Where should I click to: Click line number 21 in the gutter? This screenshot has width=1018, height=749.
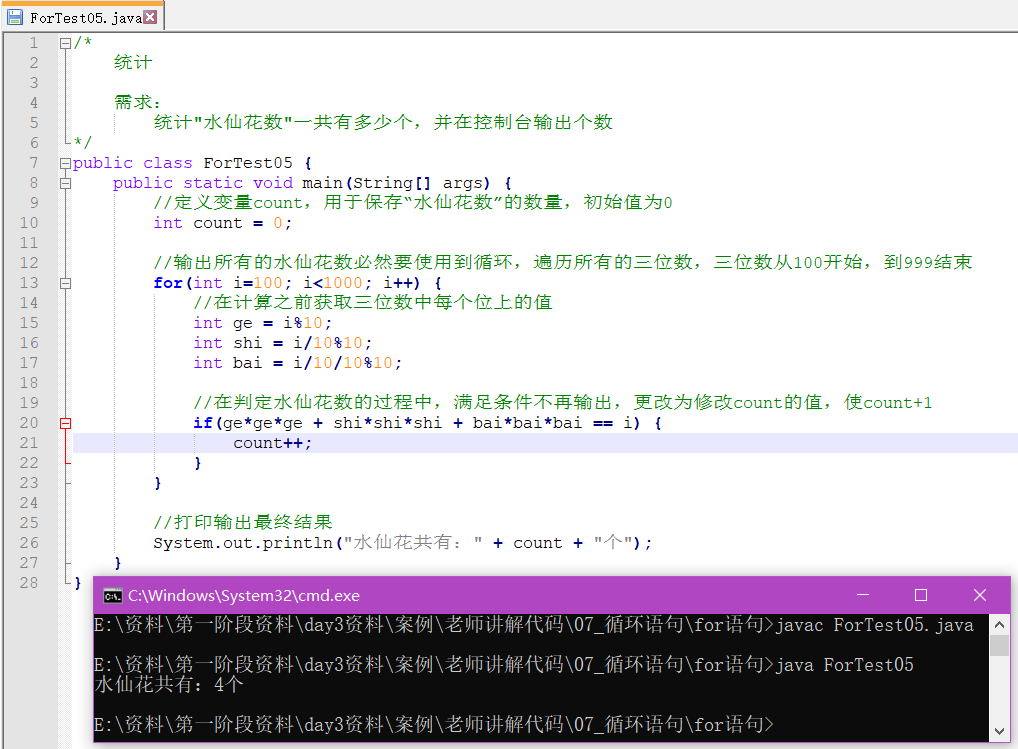(x=29, y=443)
